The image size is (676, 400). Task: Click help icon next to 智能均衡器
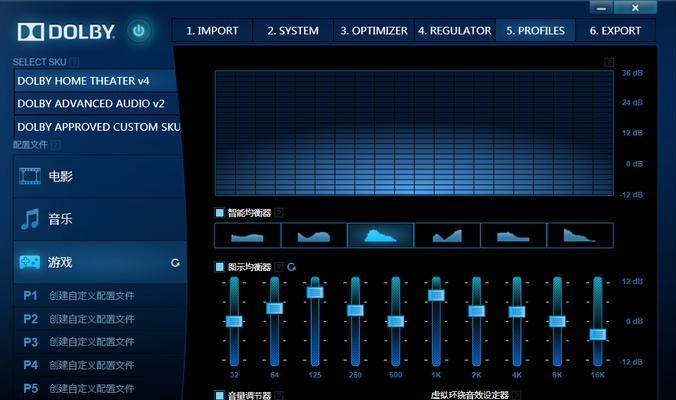pos(279,212)
